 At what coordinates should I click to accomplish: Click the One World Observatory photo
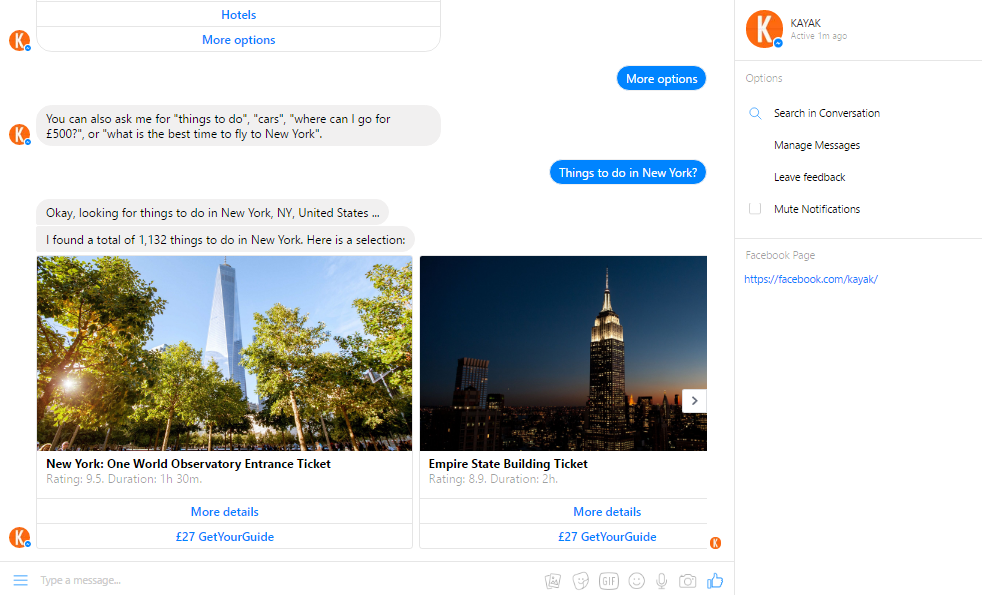coord(224,353)
